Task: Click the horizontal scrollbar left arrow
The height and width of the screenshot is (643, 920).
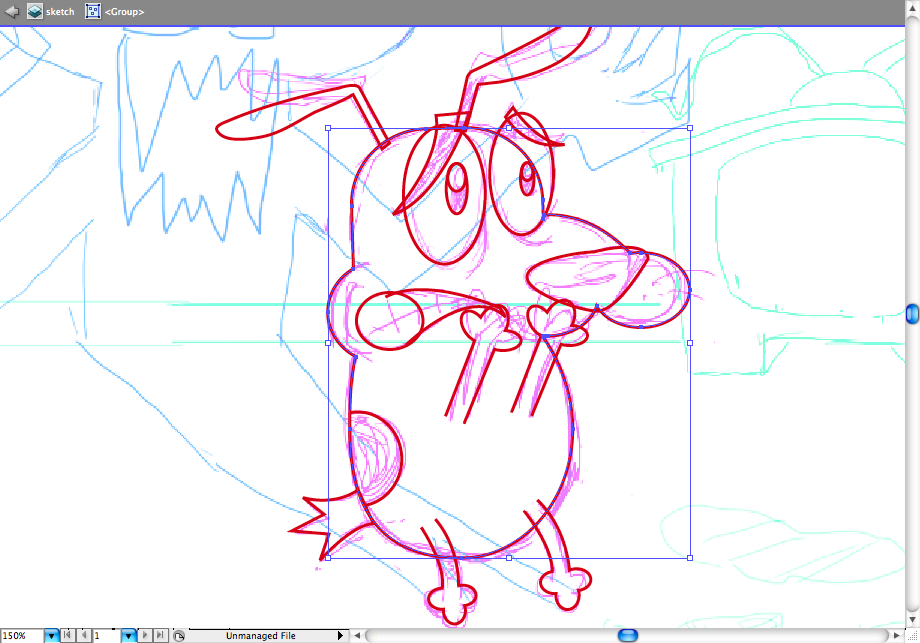Action: coord(356,635)
